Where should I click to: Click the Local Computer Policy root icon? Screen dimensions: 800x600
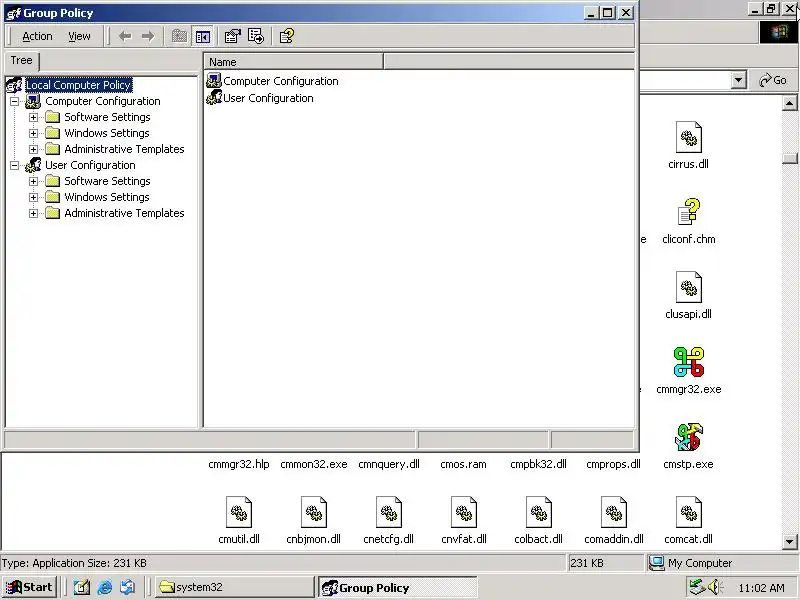[x=14, y=85]
